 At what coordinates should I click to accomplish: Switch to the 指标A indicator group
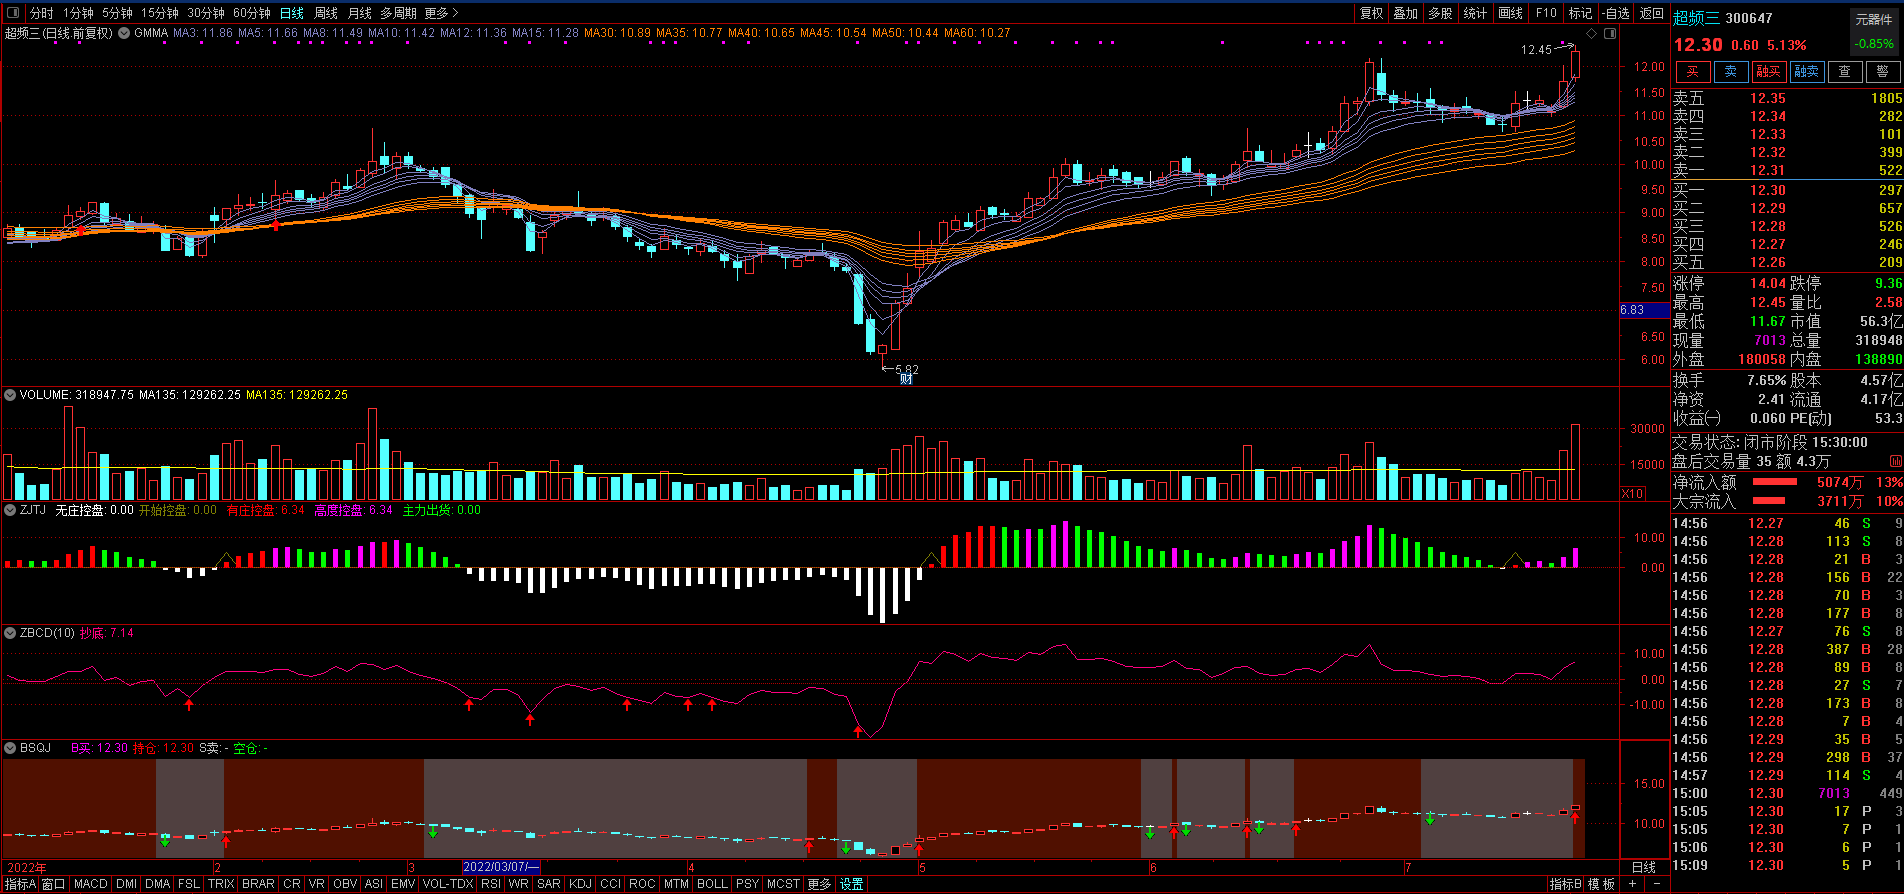coord(20,884)
